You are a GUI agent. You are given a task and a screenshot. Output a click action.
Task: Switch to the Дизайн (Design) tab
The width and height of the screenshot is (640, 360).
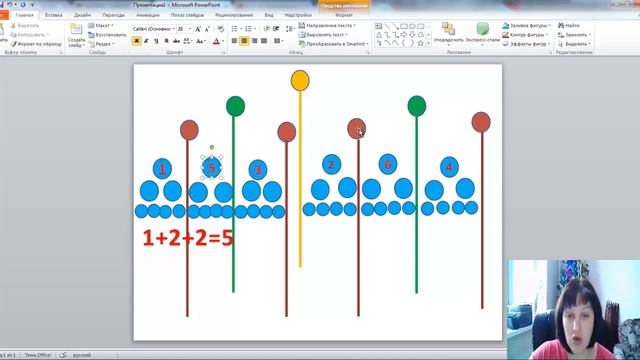click(82, 15)
